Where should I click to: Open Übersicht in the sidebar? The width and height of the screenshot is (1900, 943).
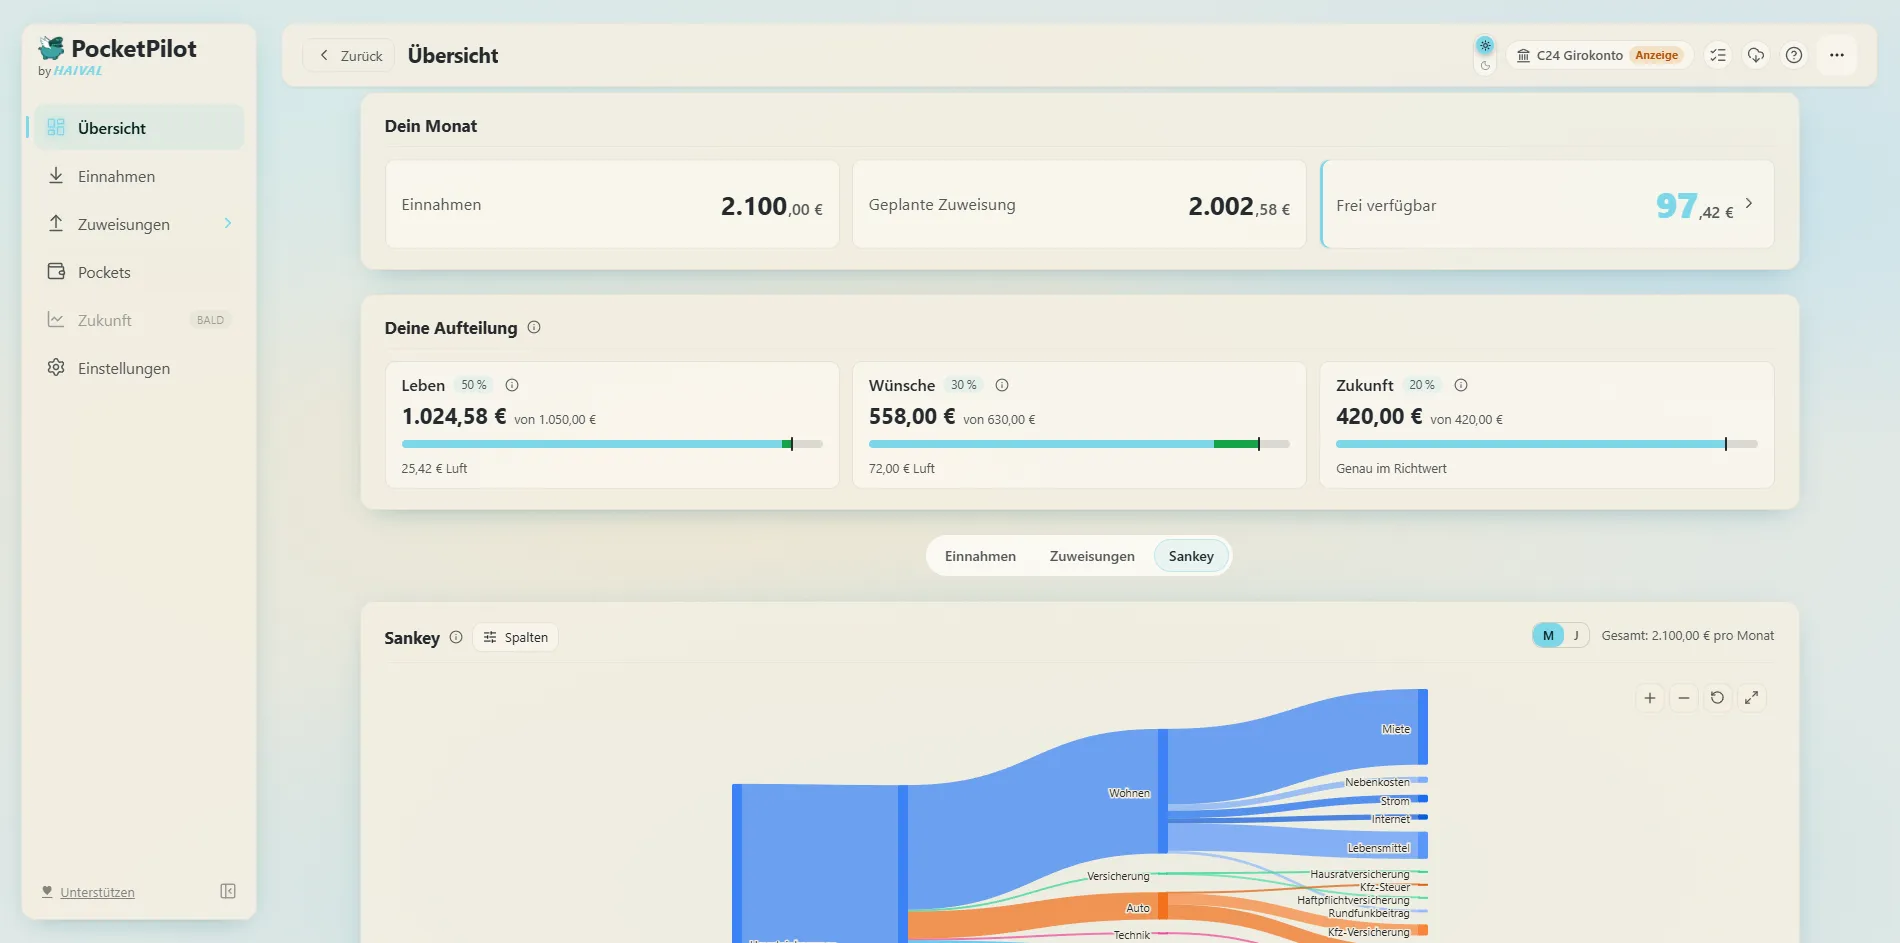pos(139,128)
